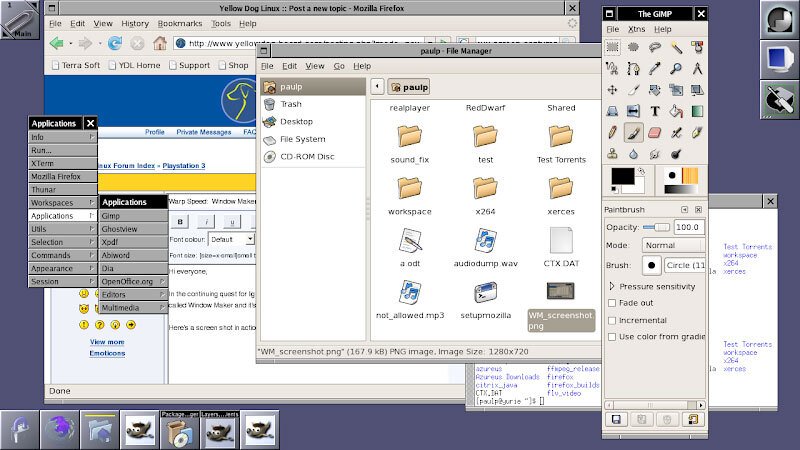Enable Use color from gradient option

[x=612, y=337]
